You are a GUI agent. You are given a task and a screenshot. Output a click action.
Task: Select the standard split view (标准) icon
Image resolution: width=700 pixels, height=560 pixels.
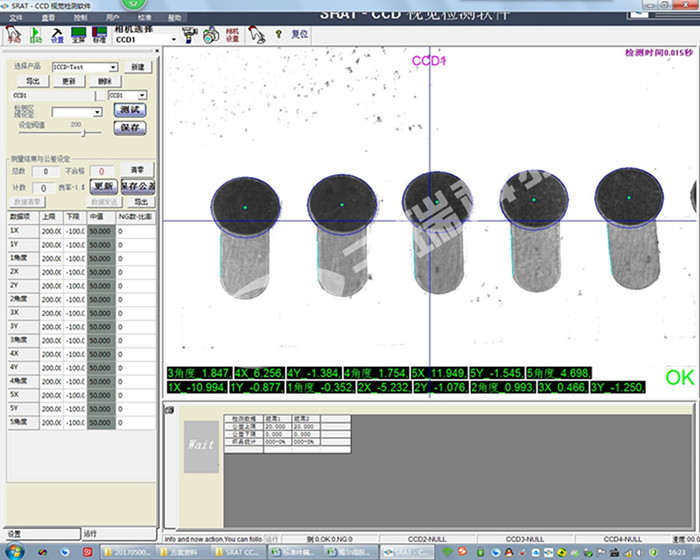tap(99, 35)
